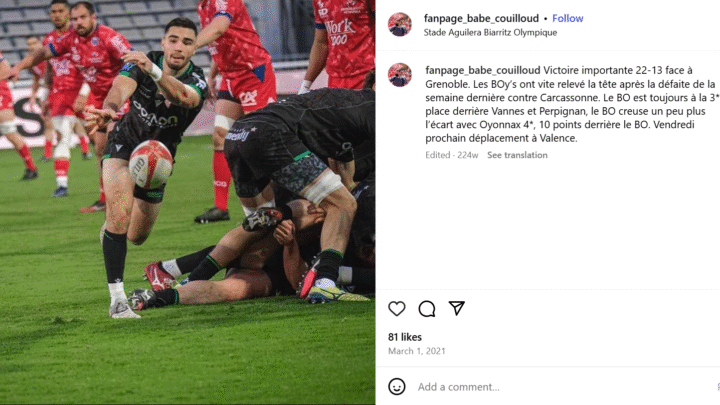This screenshot has width=720, height=405.
Task: Open Stade Aguilera Biarritz Olympique location
Action: (490, 33)
